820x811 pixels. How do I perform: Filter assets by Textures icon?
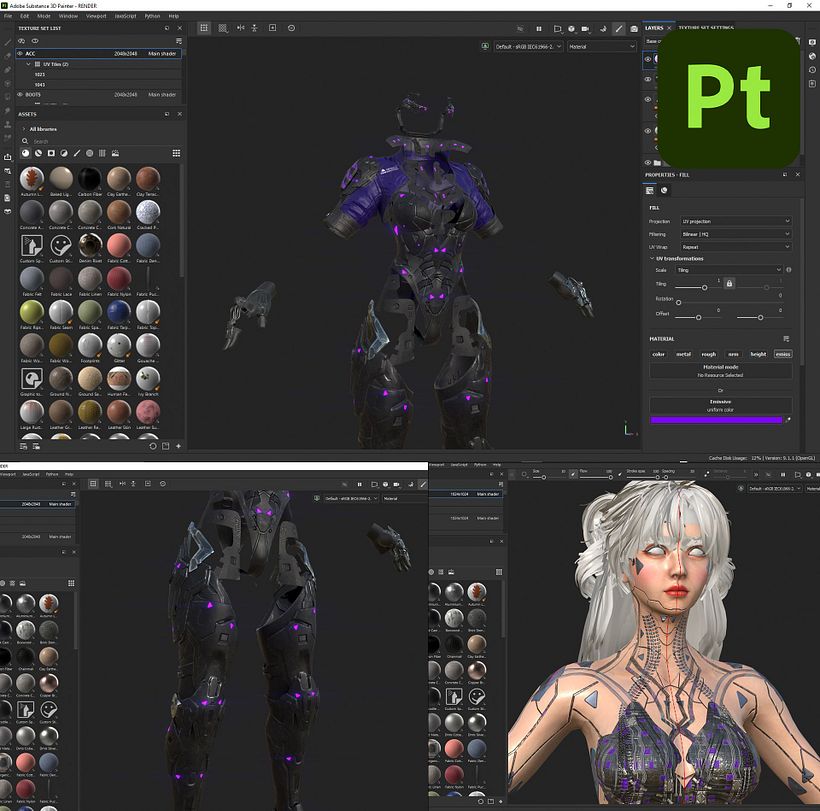pos(102,153)
